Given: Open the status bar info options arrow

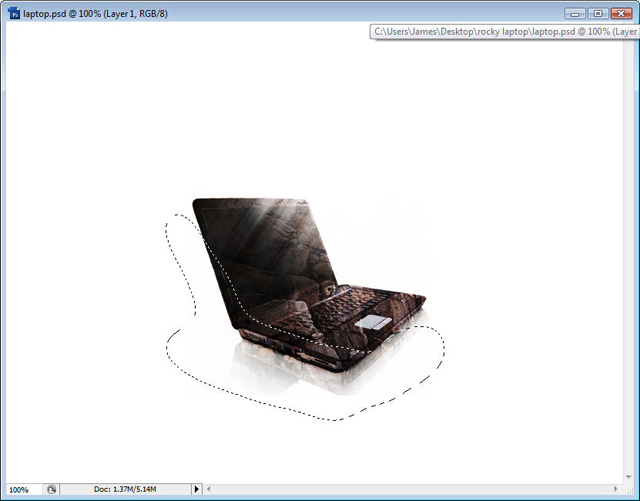Looking at the screenshot, I should click(196, 489).
